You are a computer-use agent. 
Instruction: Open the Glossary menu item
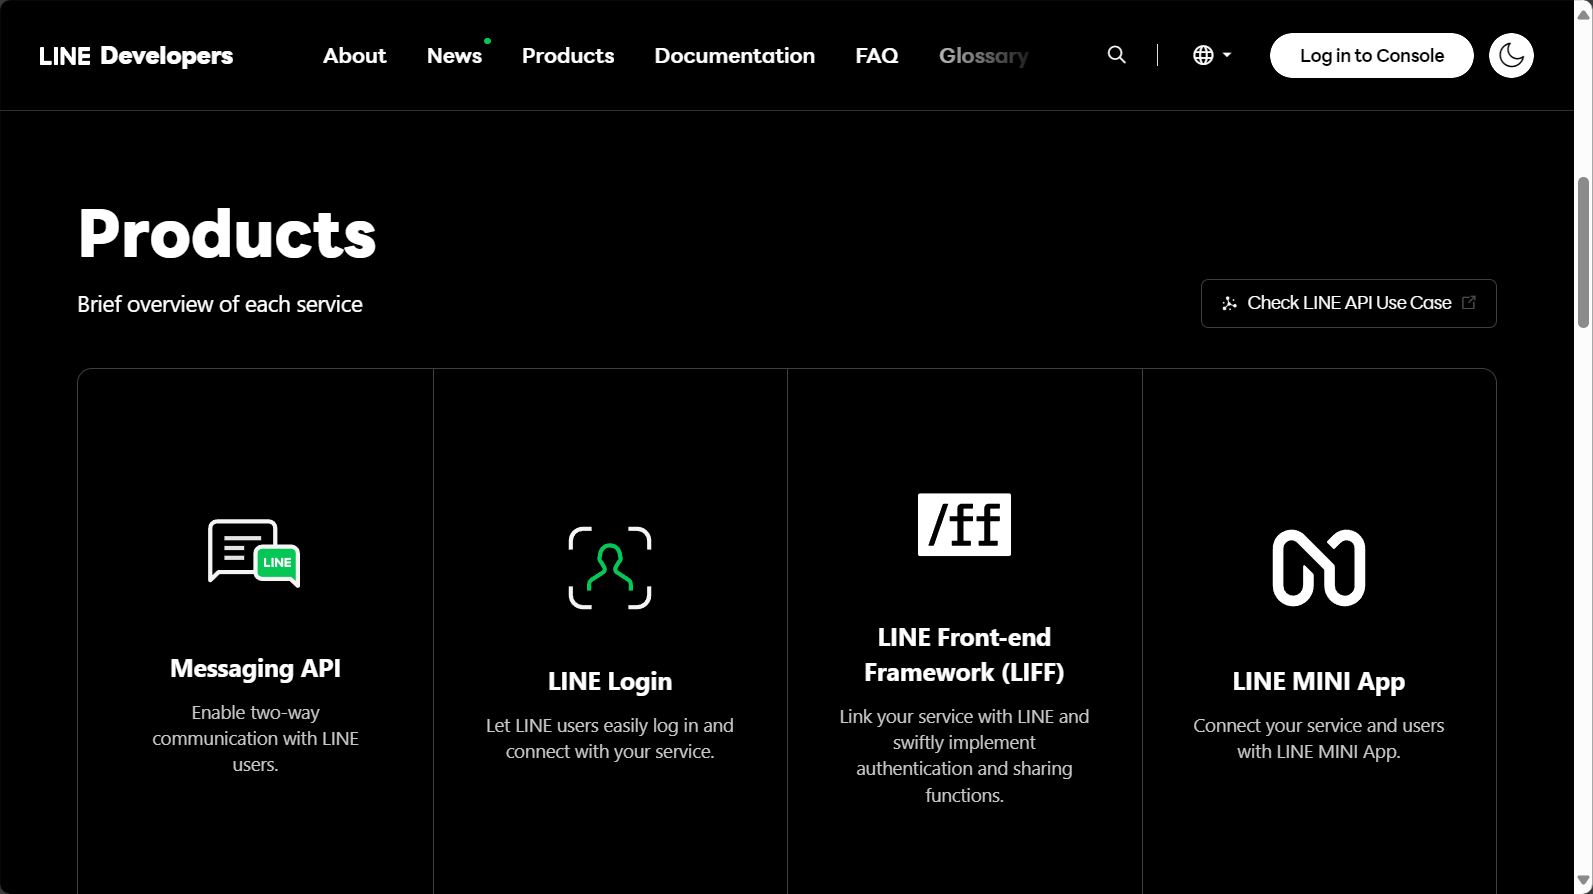[x=984, y=56]
